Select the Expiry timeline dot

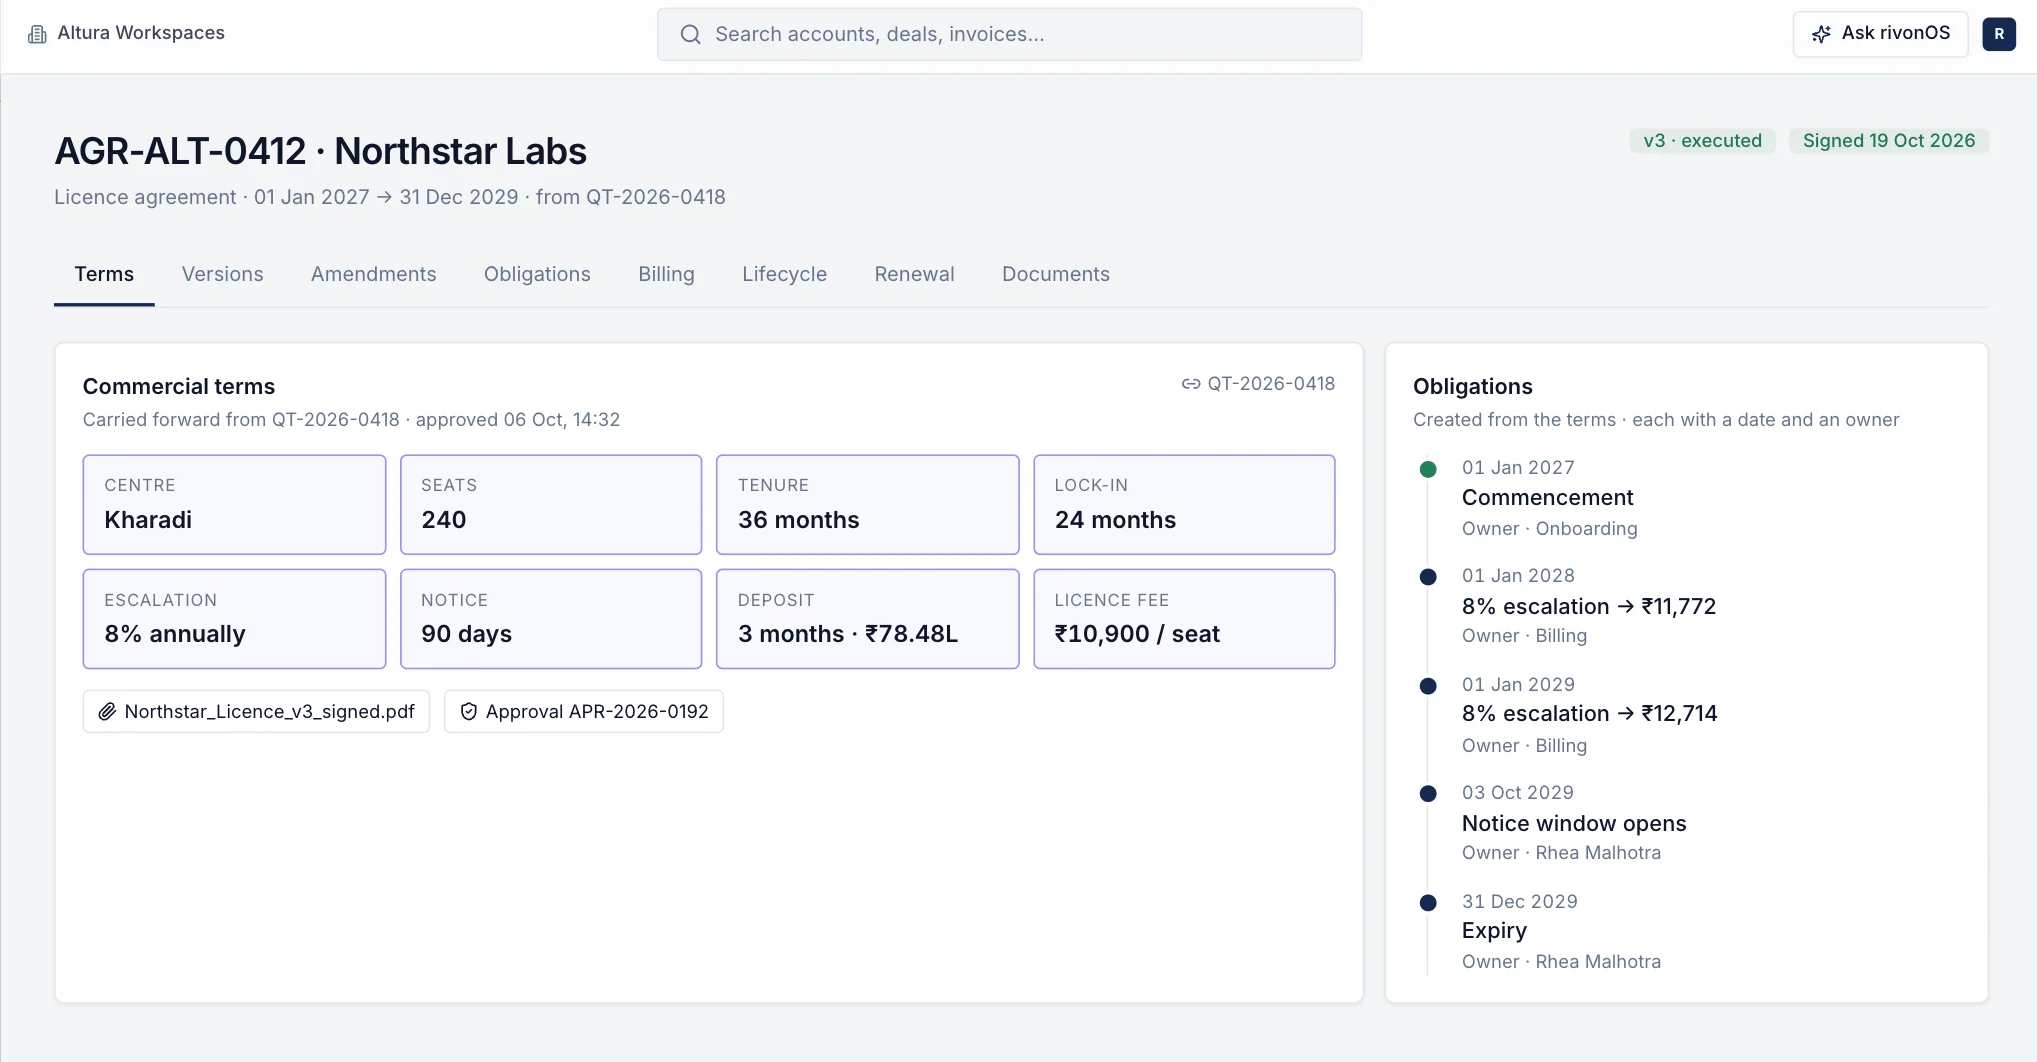tap(1428, 903)
